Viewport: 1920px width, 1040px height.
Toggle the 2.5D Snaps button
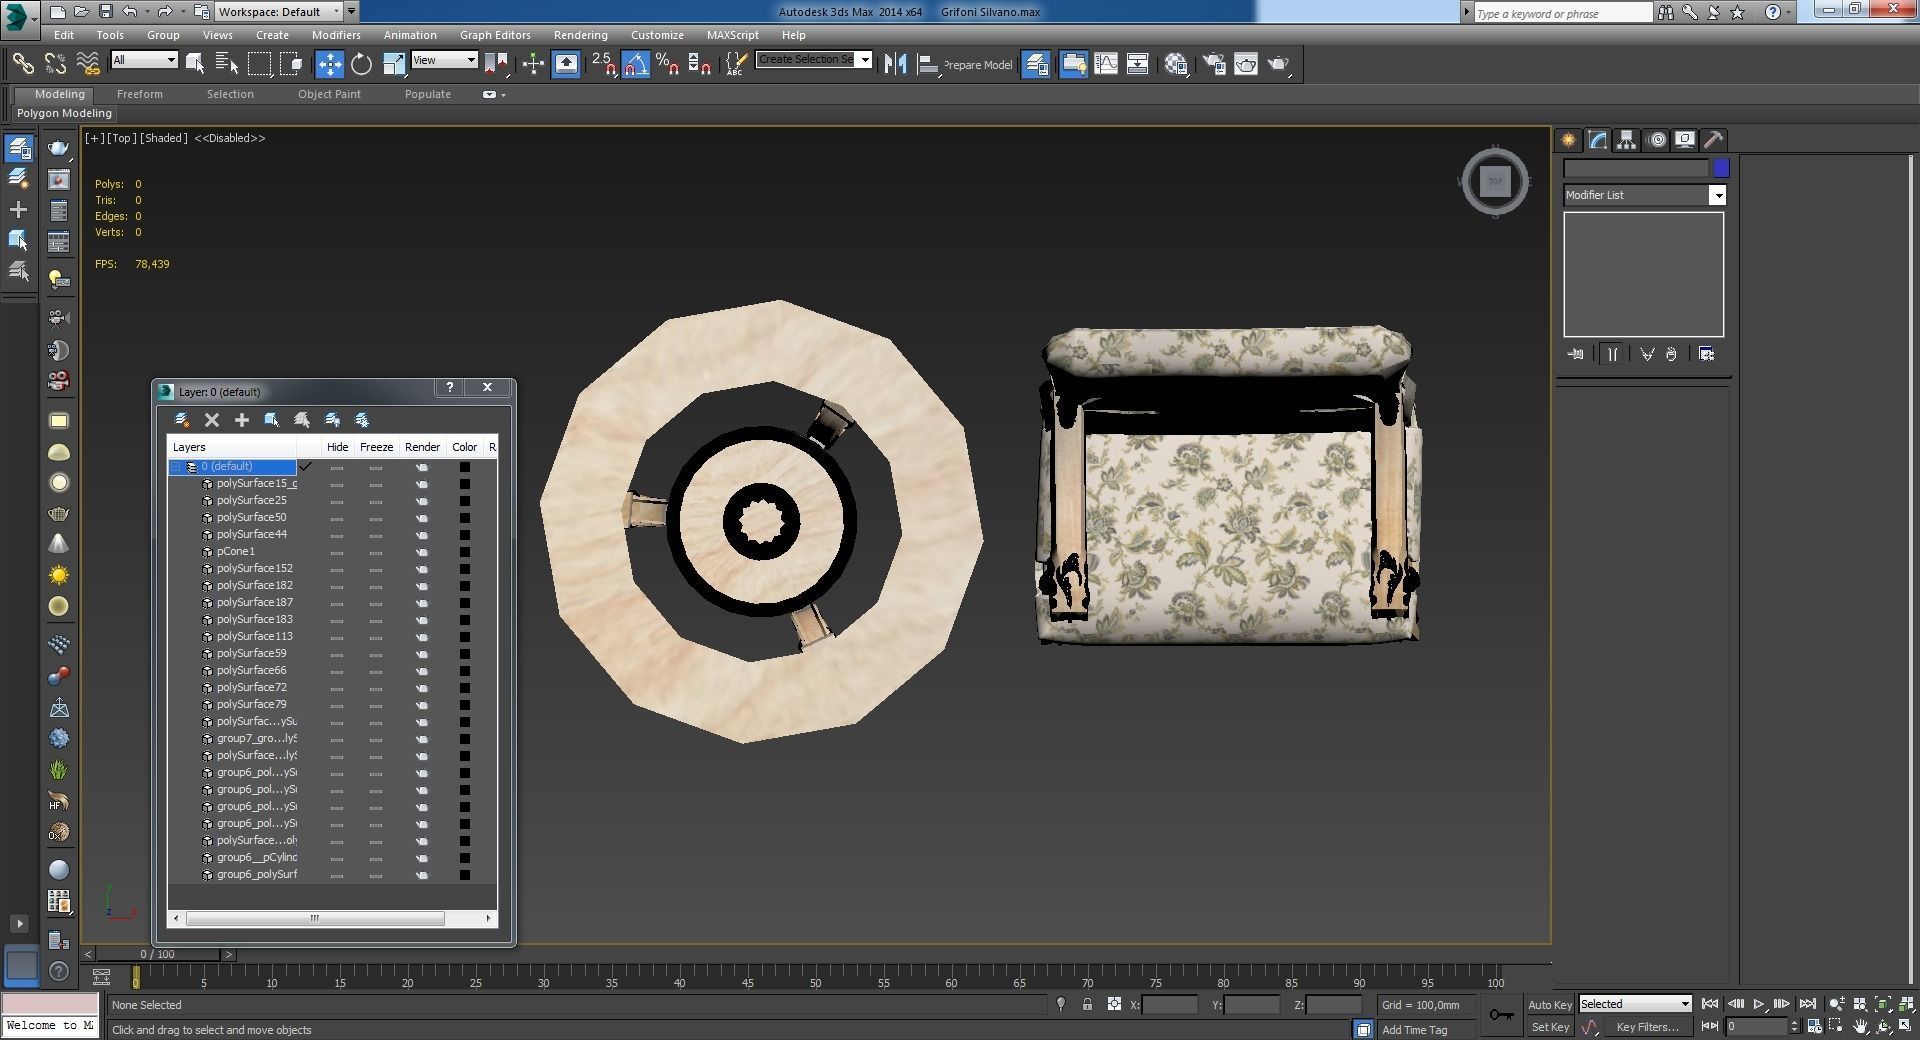603,64
